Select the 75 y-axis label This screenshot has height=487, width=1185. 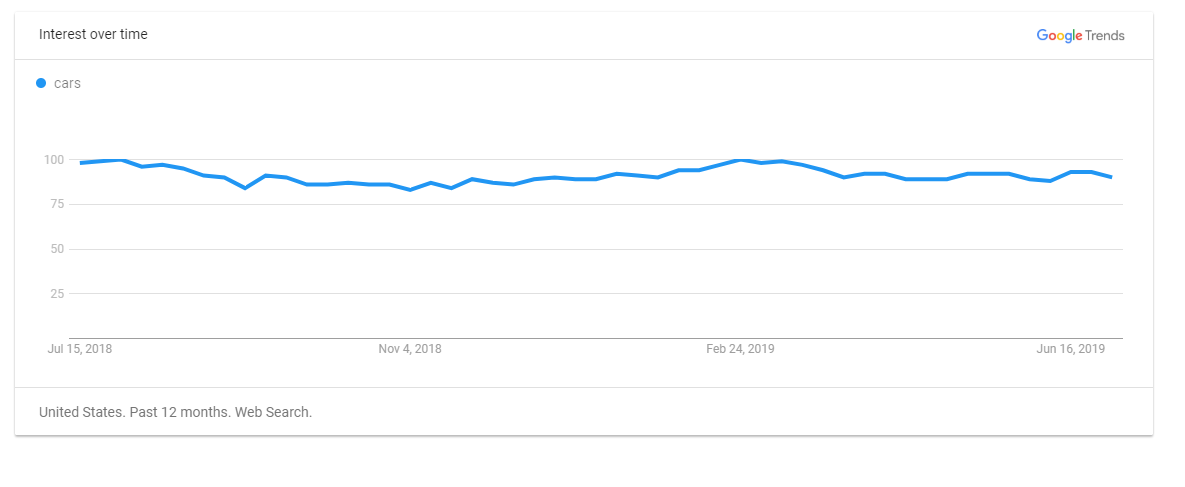[57, 204]
